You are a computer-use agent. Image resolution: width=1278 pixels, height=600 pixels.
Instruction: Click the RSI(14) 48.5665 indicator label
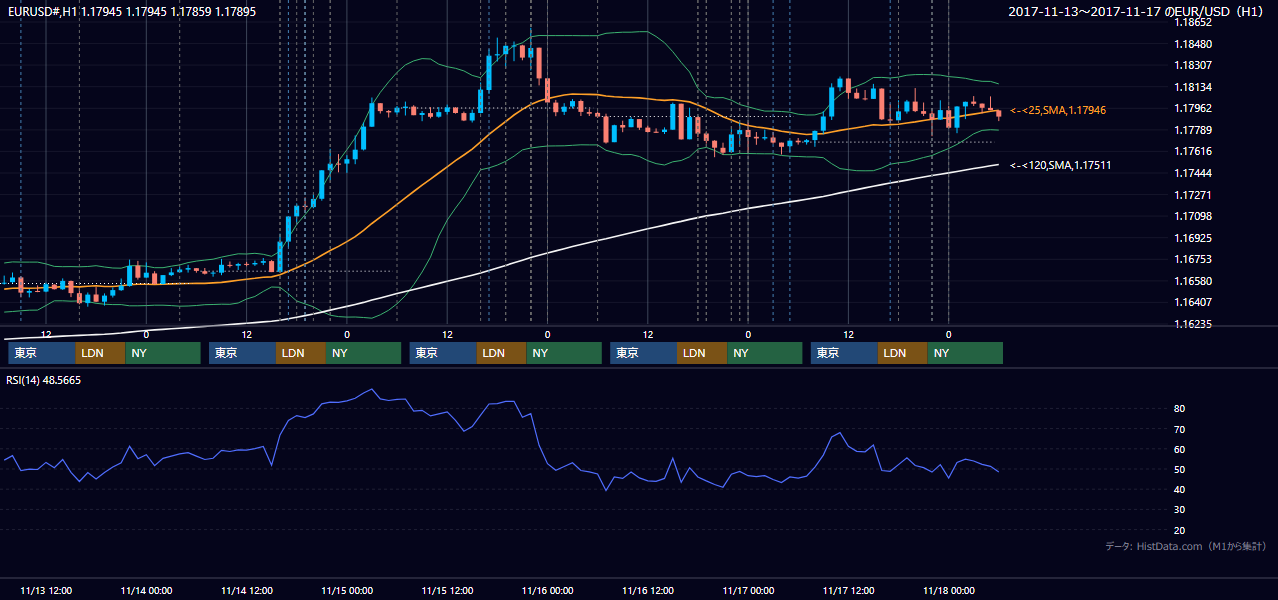tap(43, 379)
